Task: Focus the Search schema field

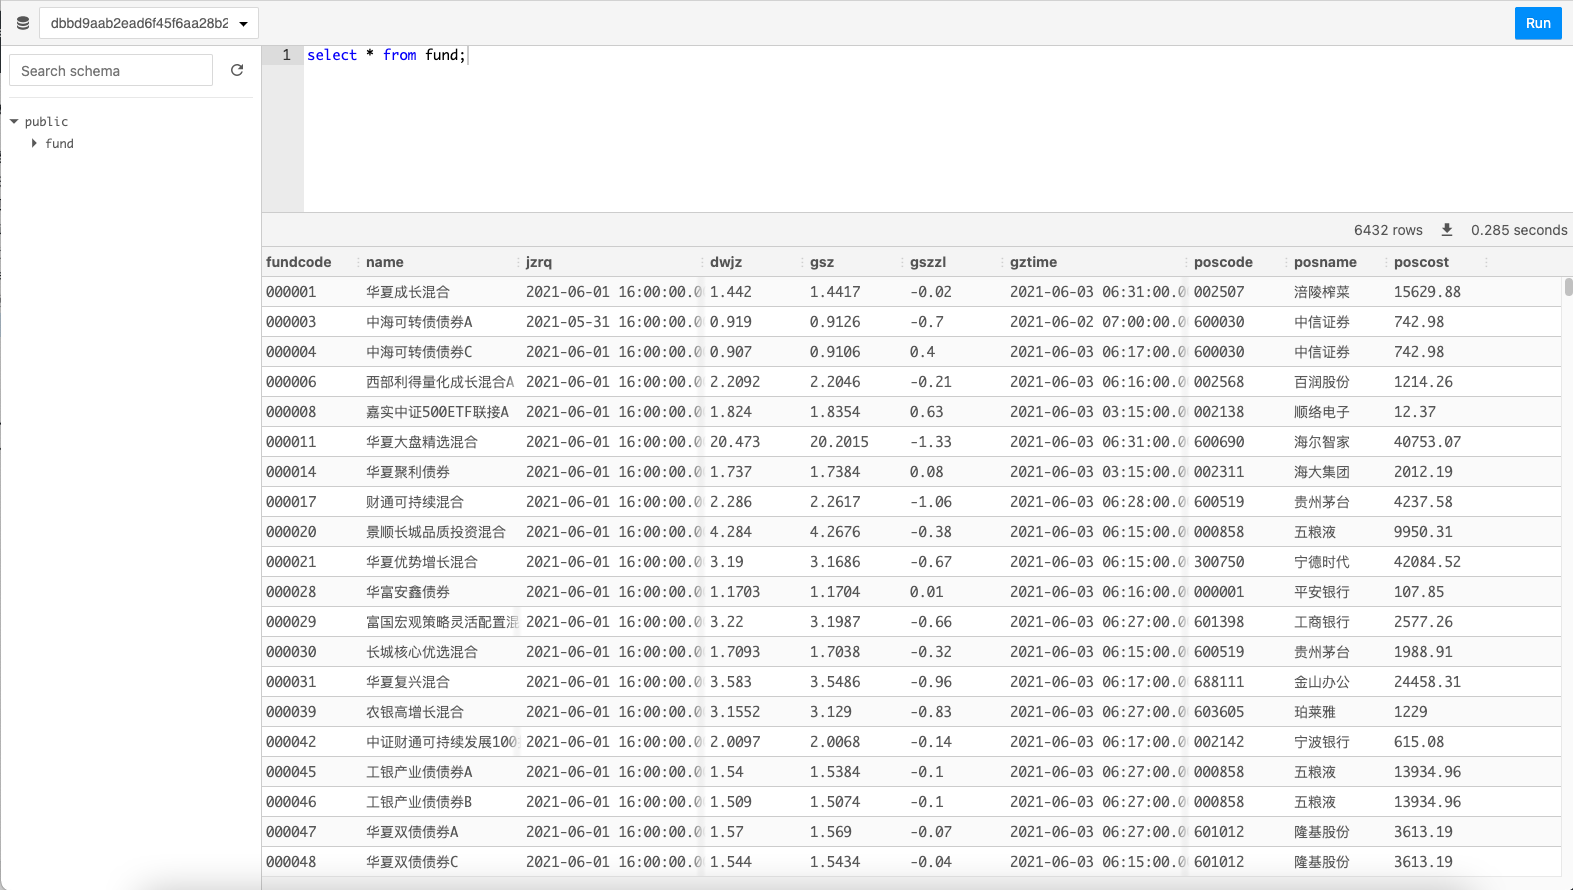Action: (x=111, y=70)
